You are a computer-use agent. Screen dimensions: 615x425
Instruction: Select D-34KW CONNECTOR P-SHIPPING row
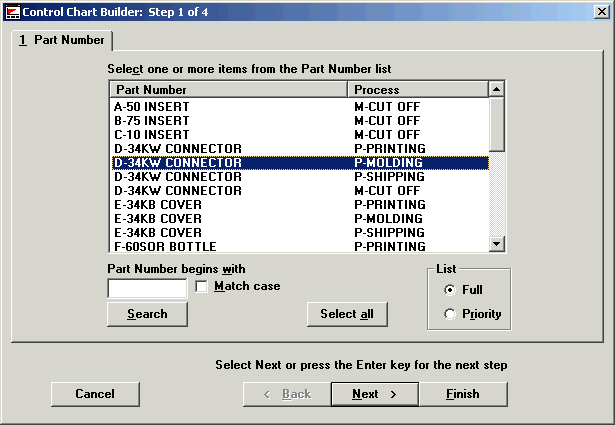click(298, 176)
